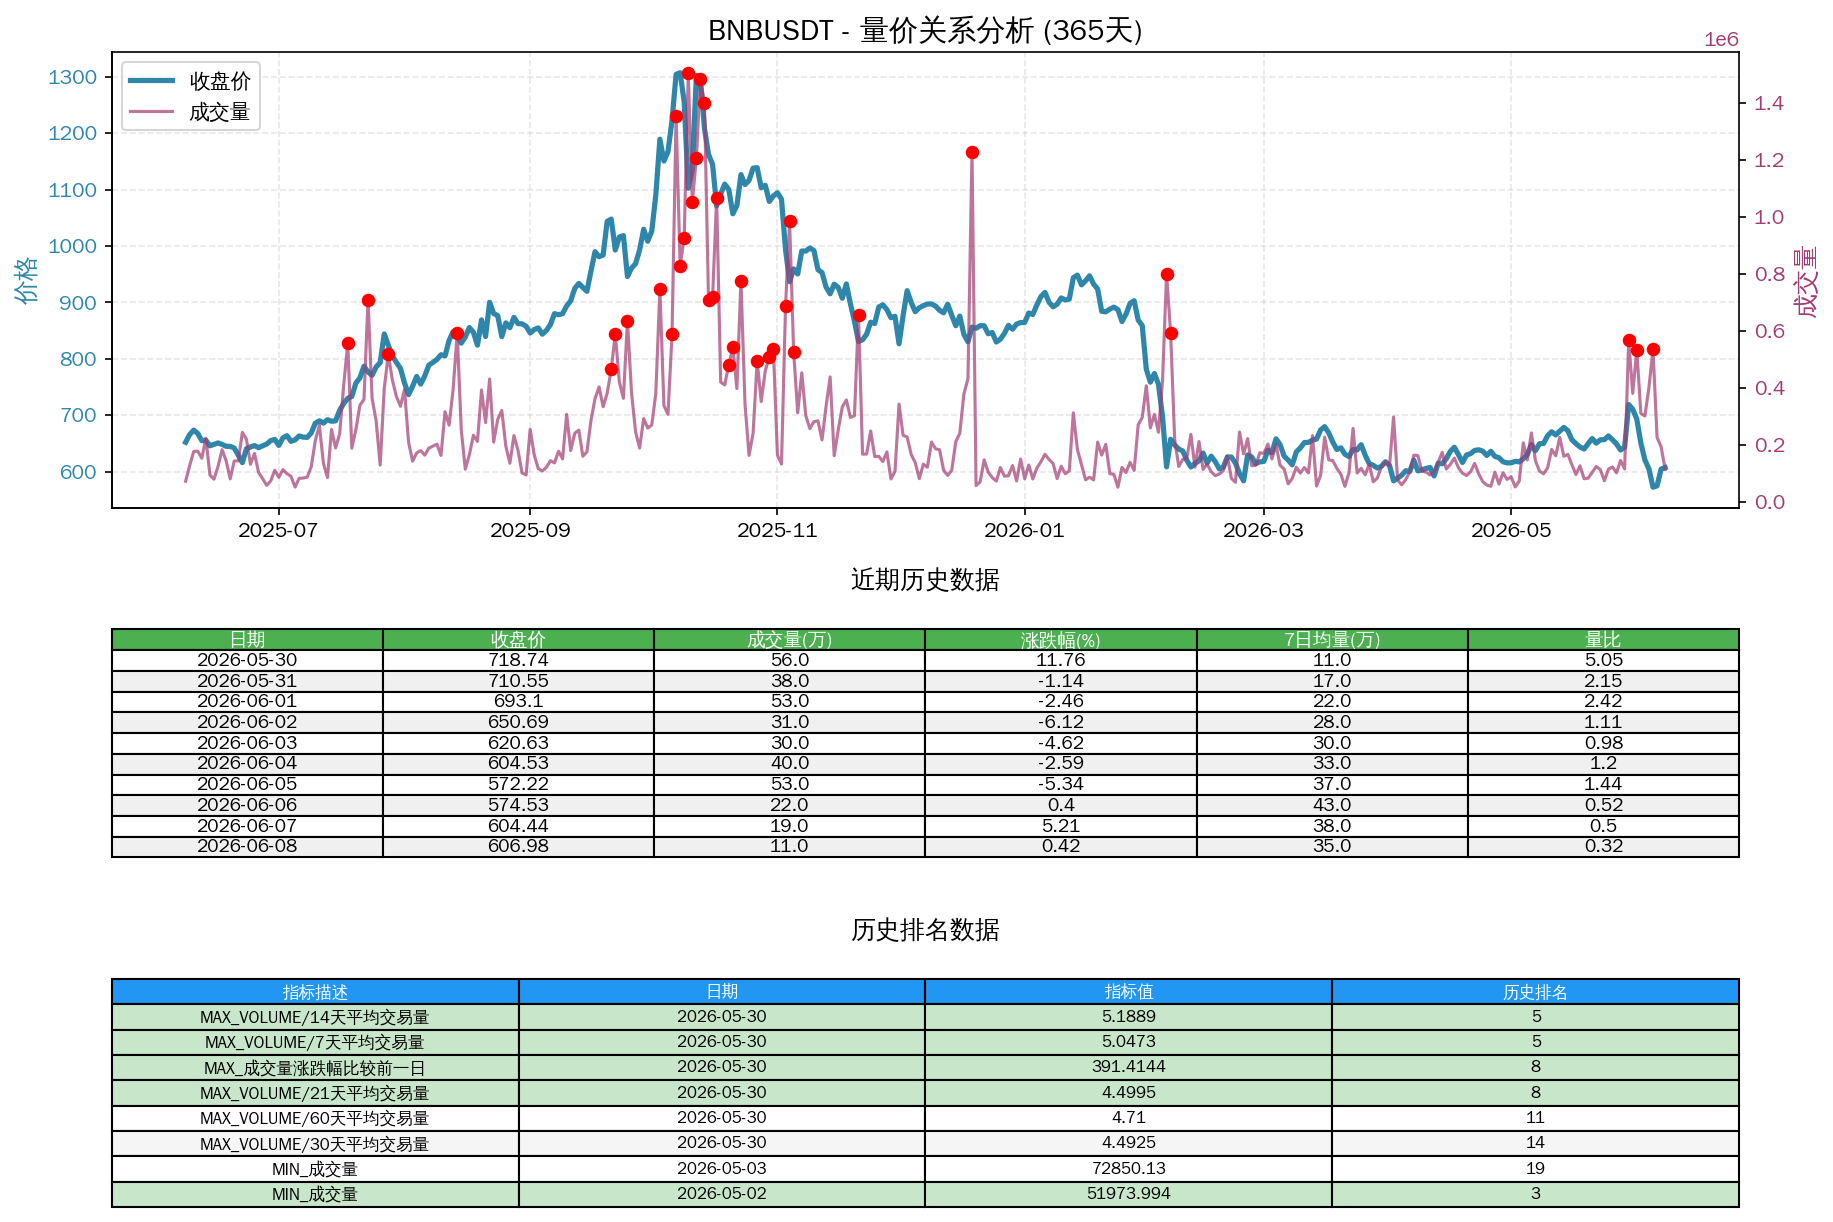Screen dimensions: 1833x1222
Task: Click the closing price cell 718.74
Action: point(518,660)
